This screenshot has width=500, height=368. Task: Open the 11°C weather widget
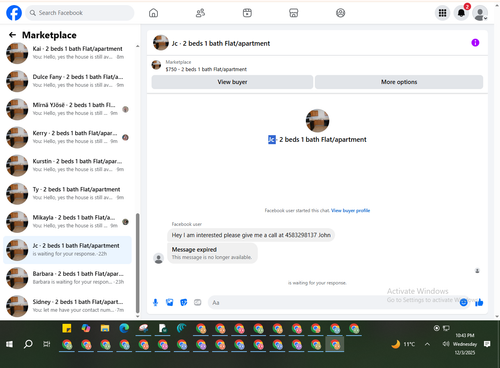pyautogui.click(x=403, y=344)
